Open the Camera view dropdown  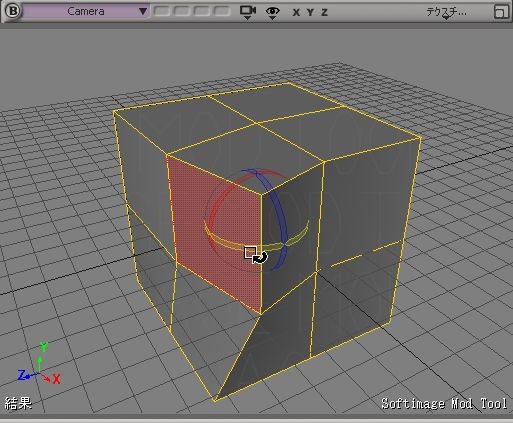(86, 11)
